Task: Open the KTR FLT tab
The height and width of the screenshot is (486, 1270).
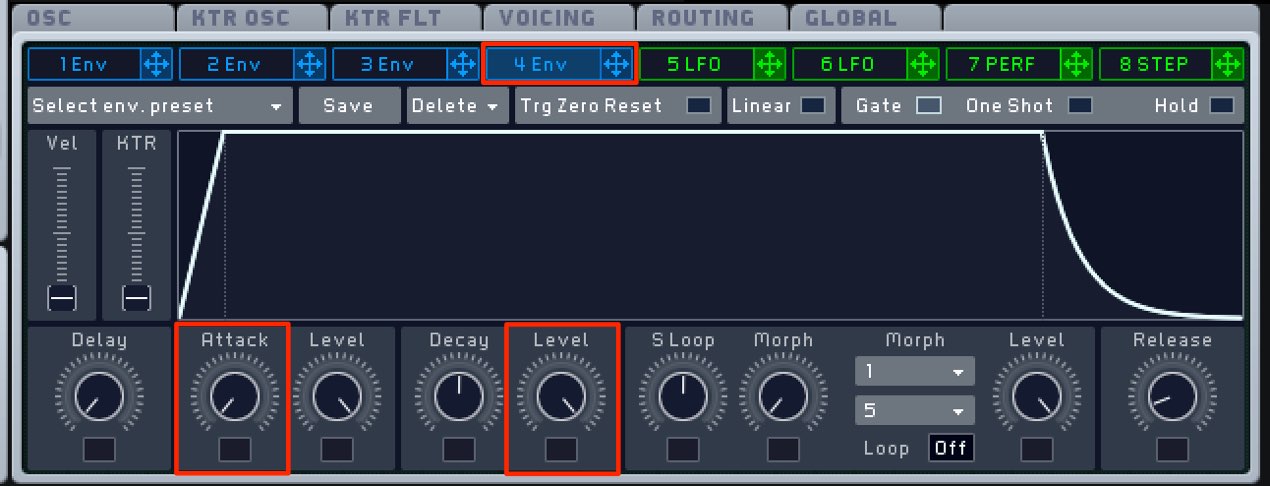Action: pos(403,18)
